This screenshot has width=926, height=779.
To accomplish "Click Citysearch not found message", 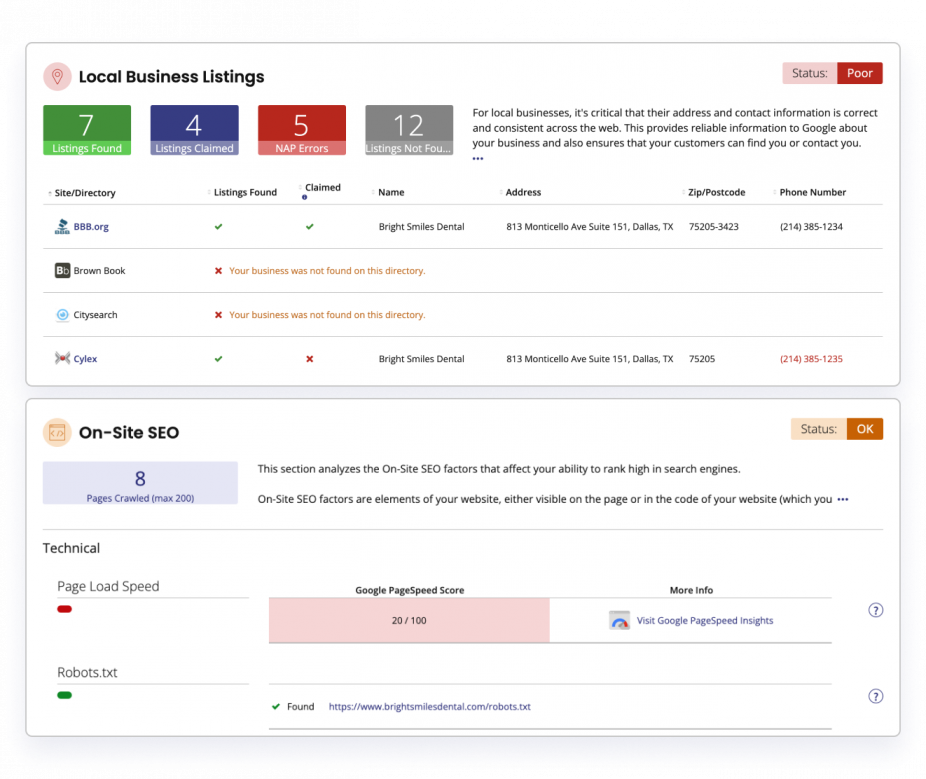I will click(x=327, y=315).
